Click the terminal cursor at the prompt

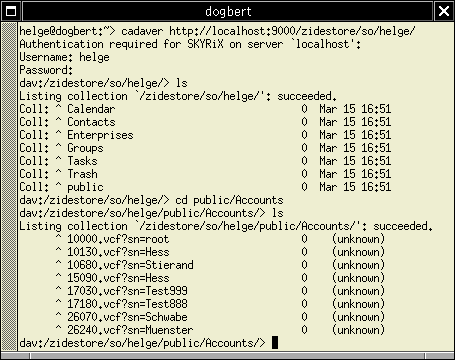[275, 343]
